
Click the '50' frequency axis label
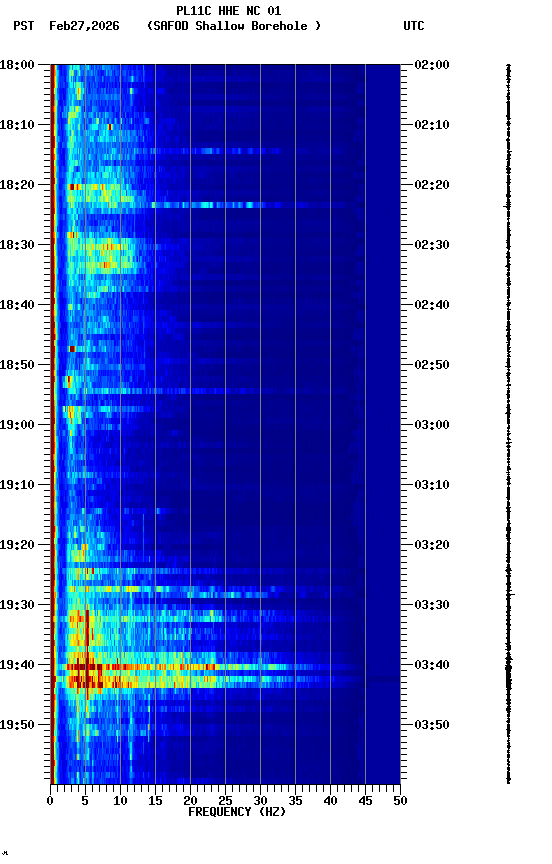400,801
